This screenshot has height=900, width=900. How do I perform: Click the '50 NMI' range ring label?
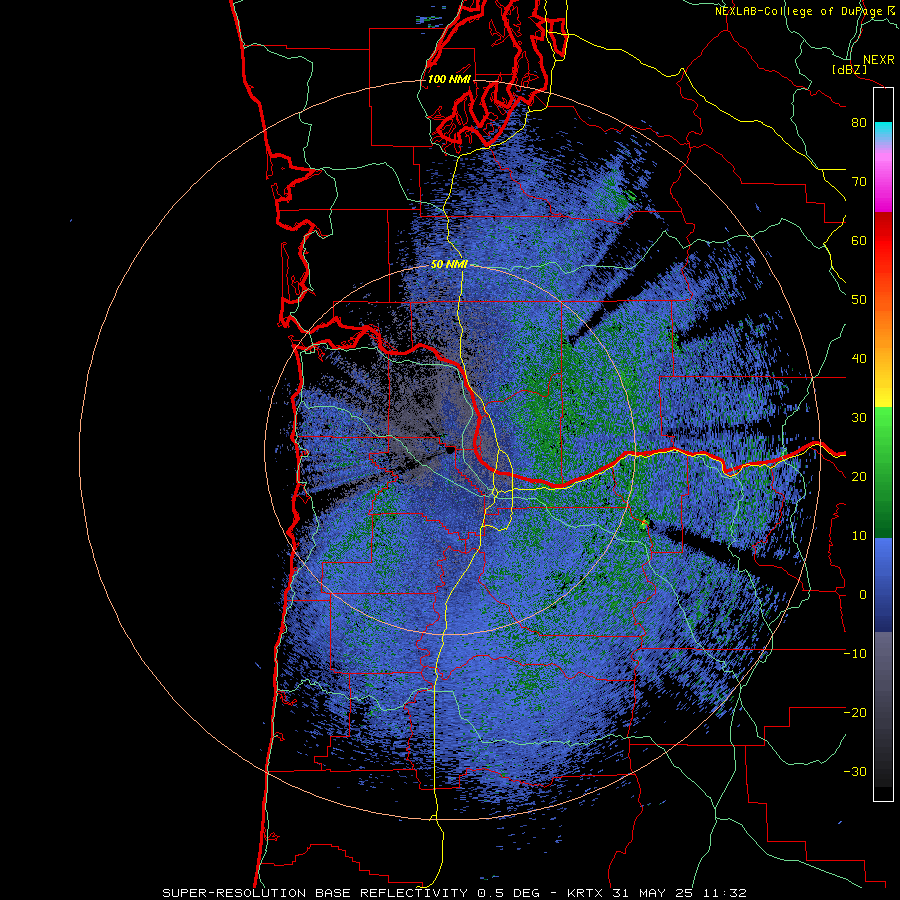[449, 265]
